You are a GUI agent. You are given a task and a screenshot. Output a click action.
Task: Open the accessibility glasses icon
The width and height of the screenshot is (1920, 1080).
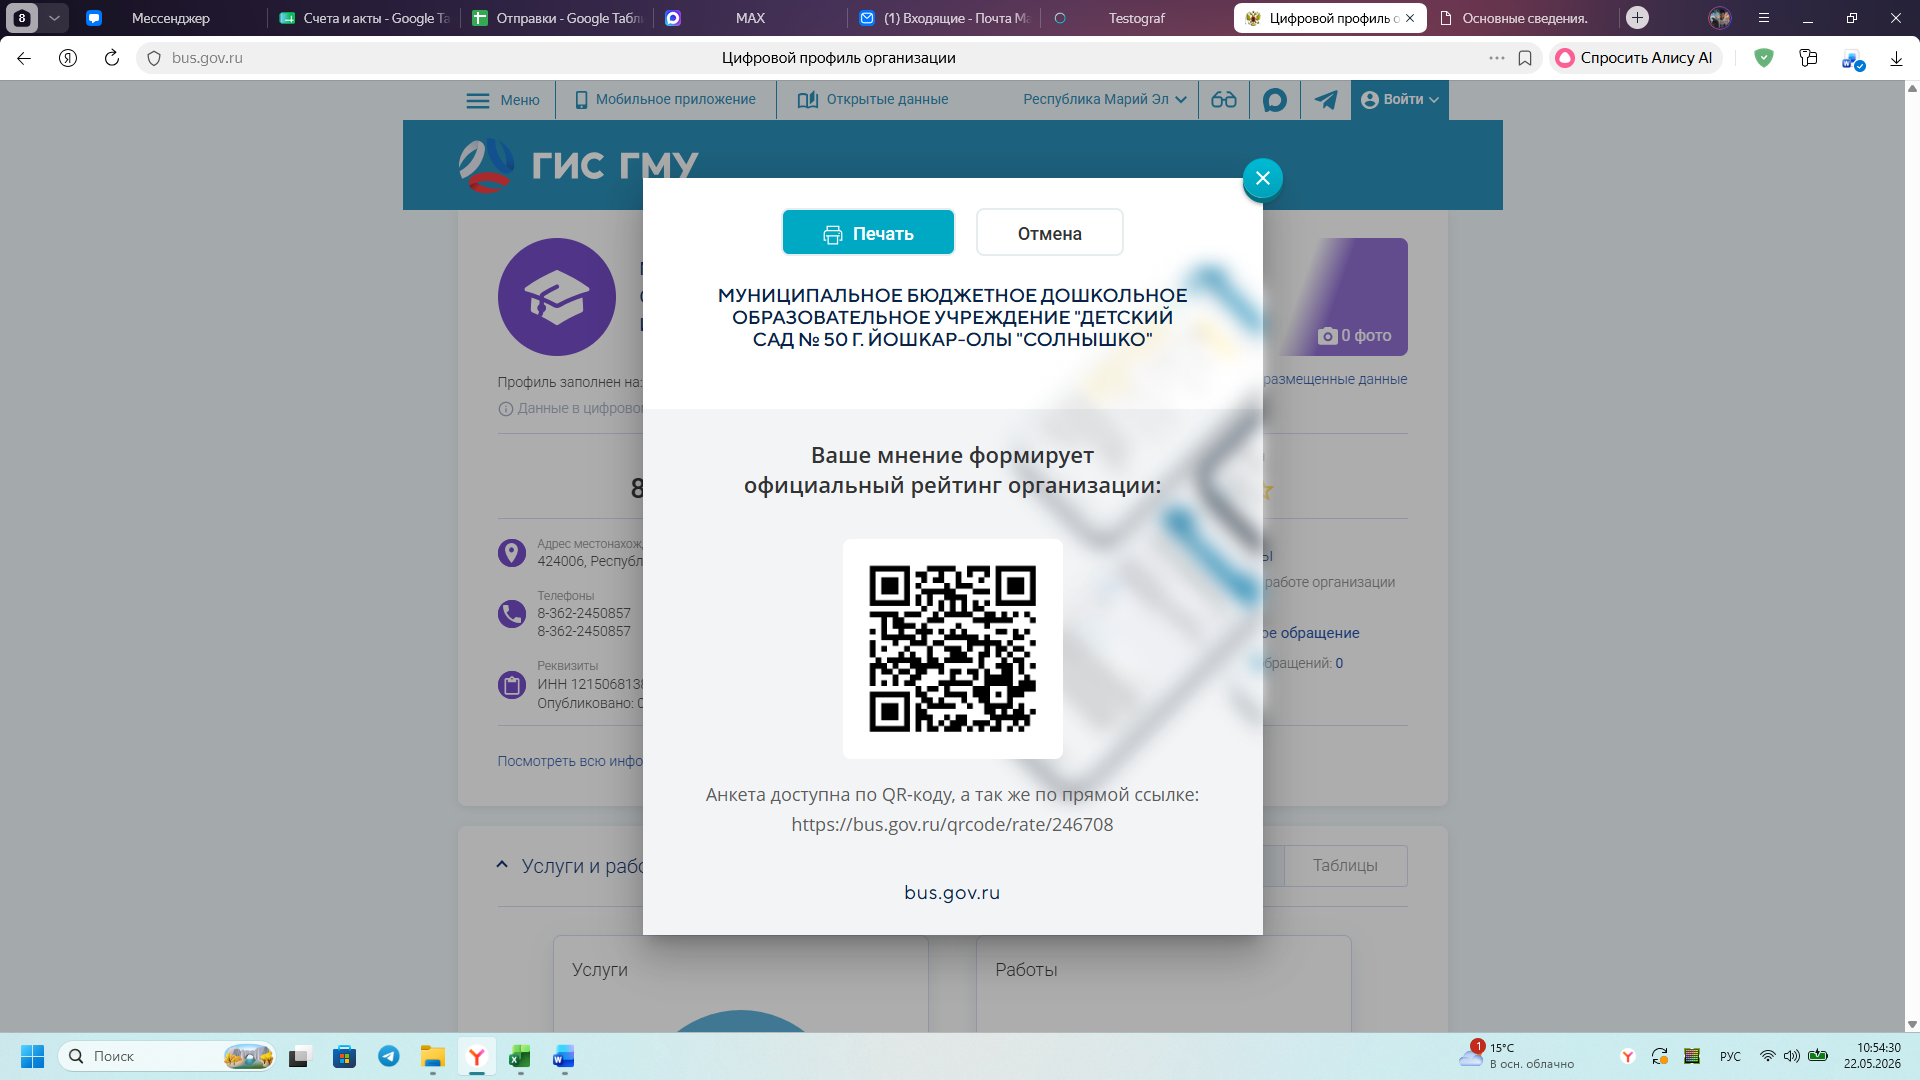(x=1223, y=99)
